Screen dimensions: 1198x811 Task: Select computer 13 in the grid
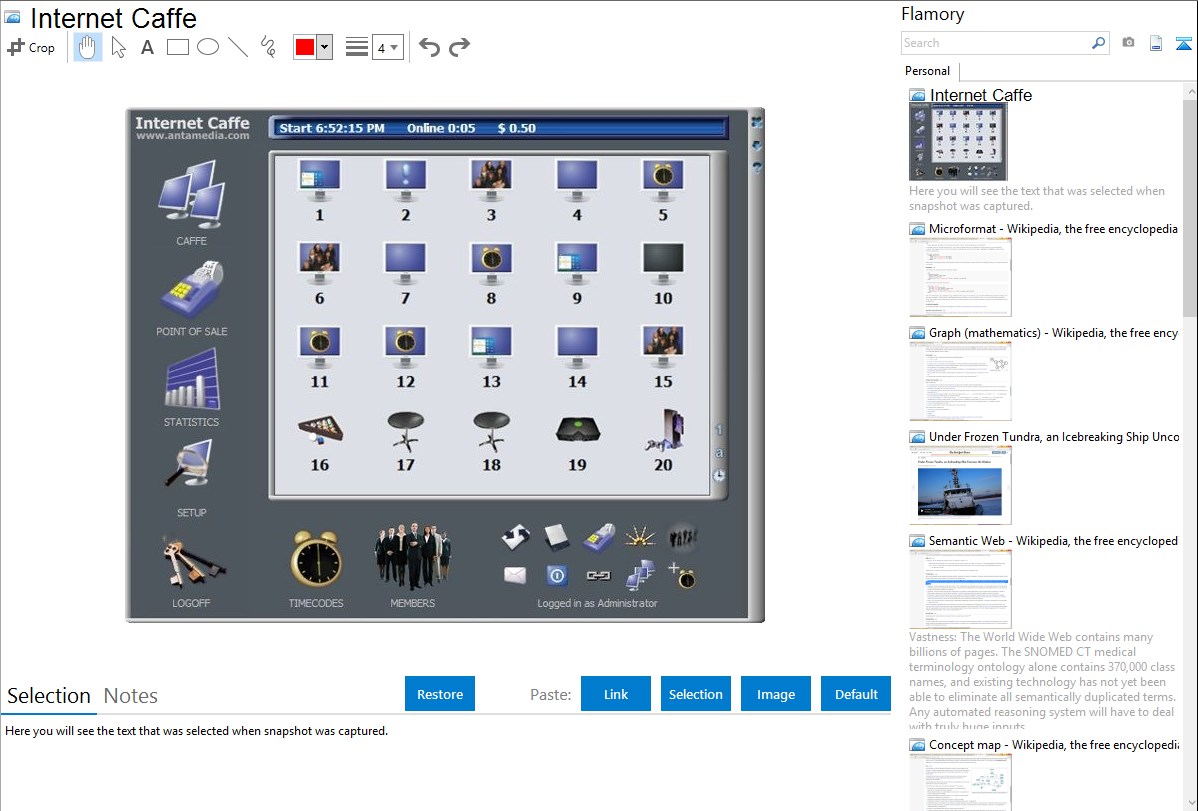[491, 358]
